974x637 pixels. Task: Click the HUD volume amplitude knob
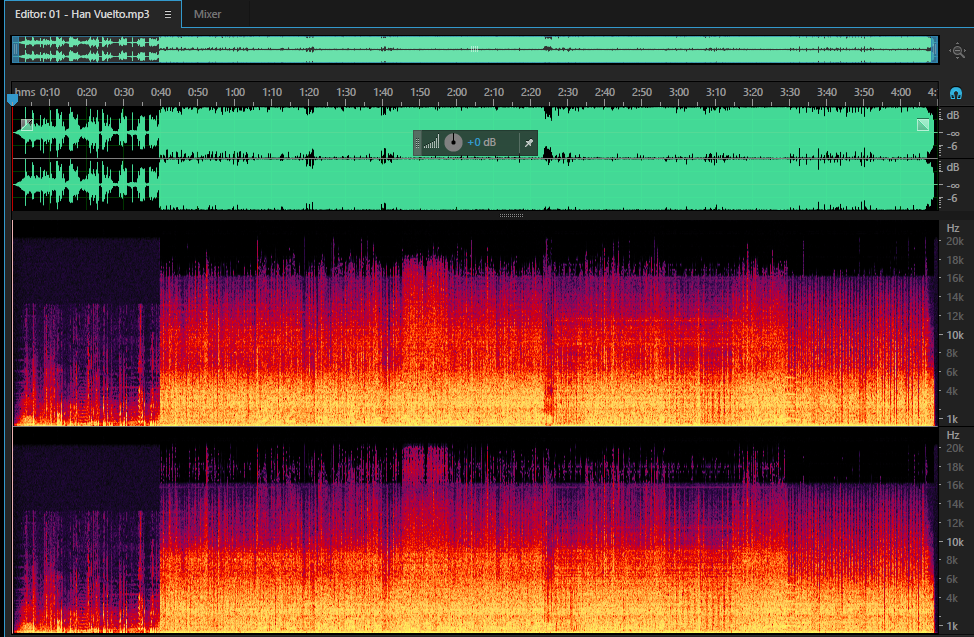click(453, 142)
